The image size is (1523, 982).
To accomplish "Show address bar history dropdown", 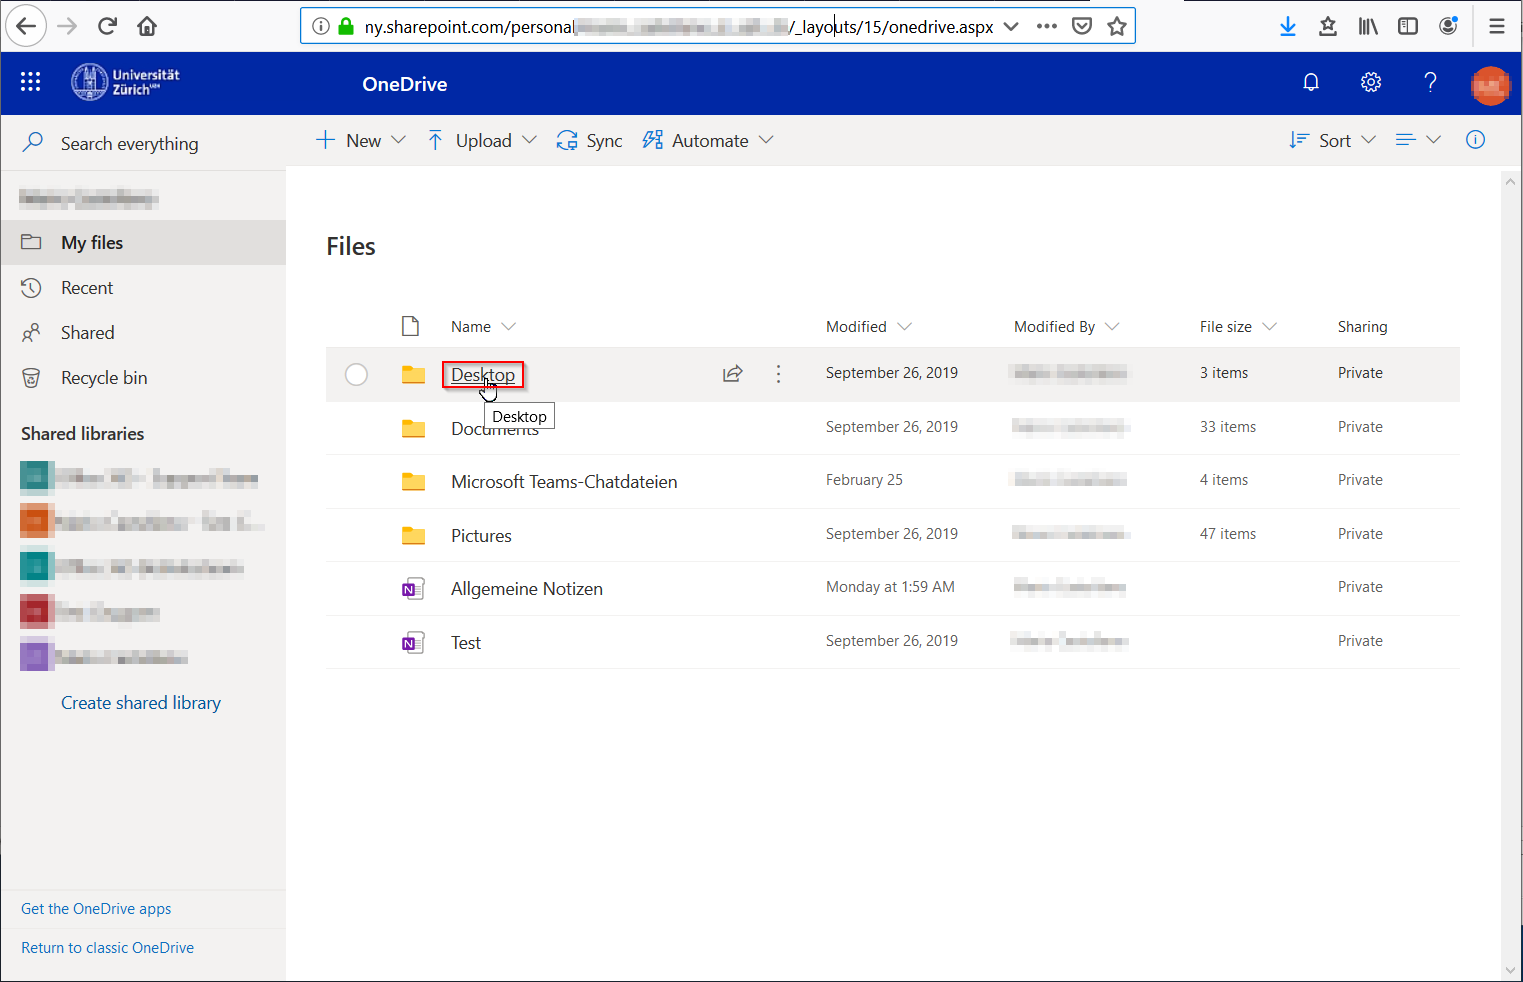I will 1011,26.
